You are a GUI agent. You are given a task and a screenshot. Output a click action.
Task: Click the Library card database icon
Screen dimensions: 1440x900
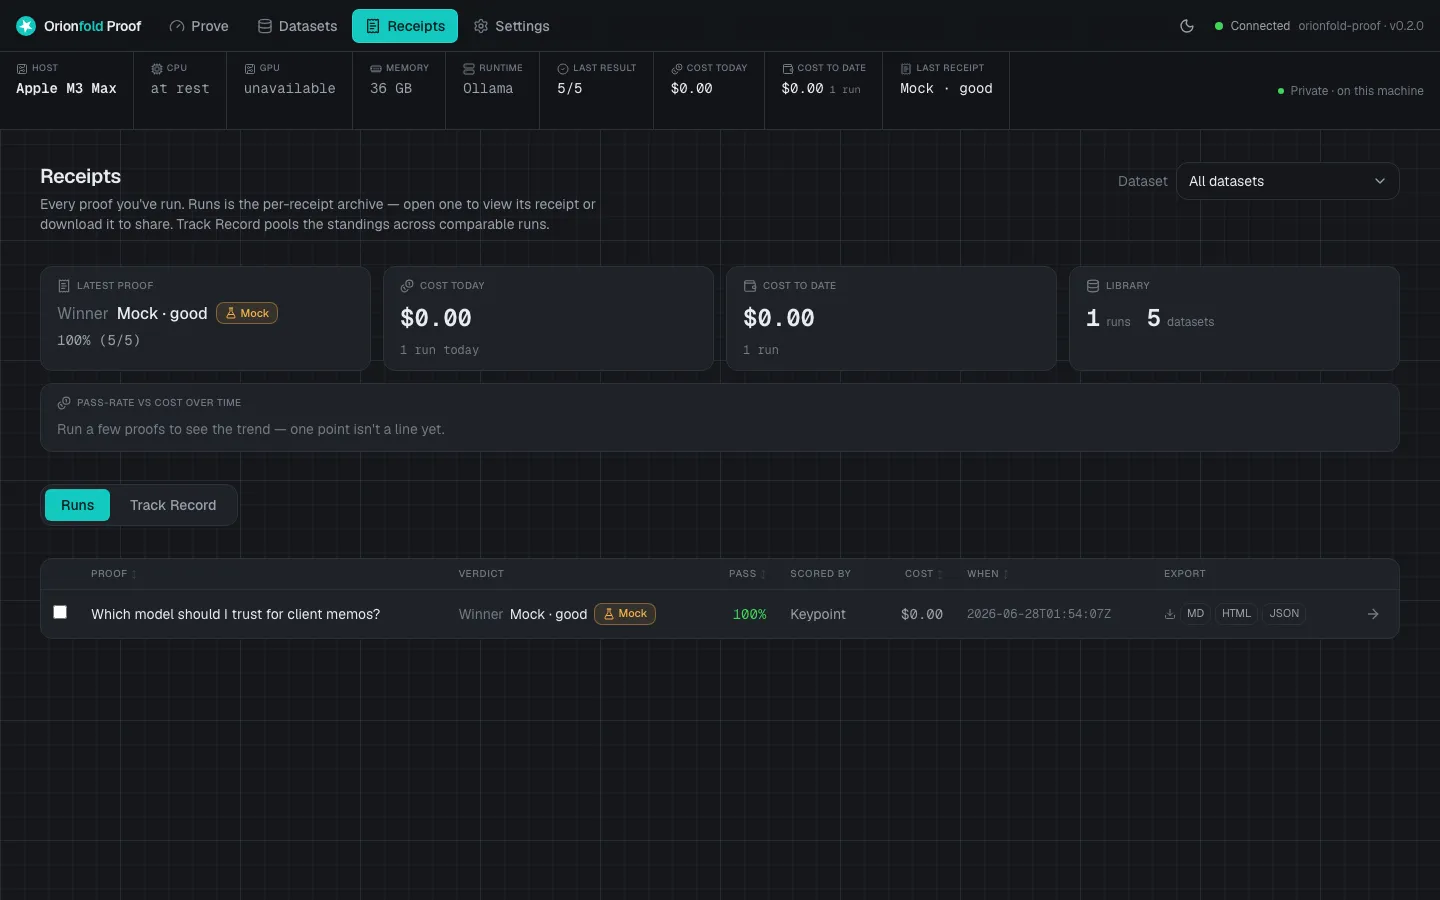[1093, 286]
